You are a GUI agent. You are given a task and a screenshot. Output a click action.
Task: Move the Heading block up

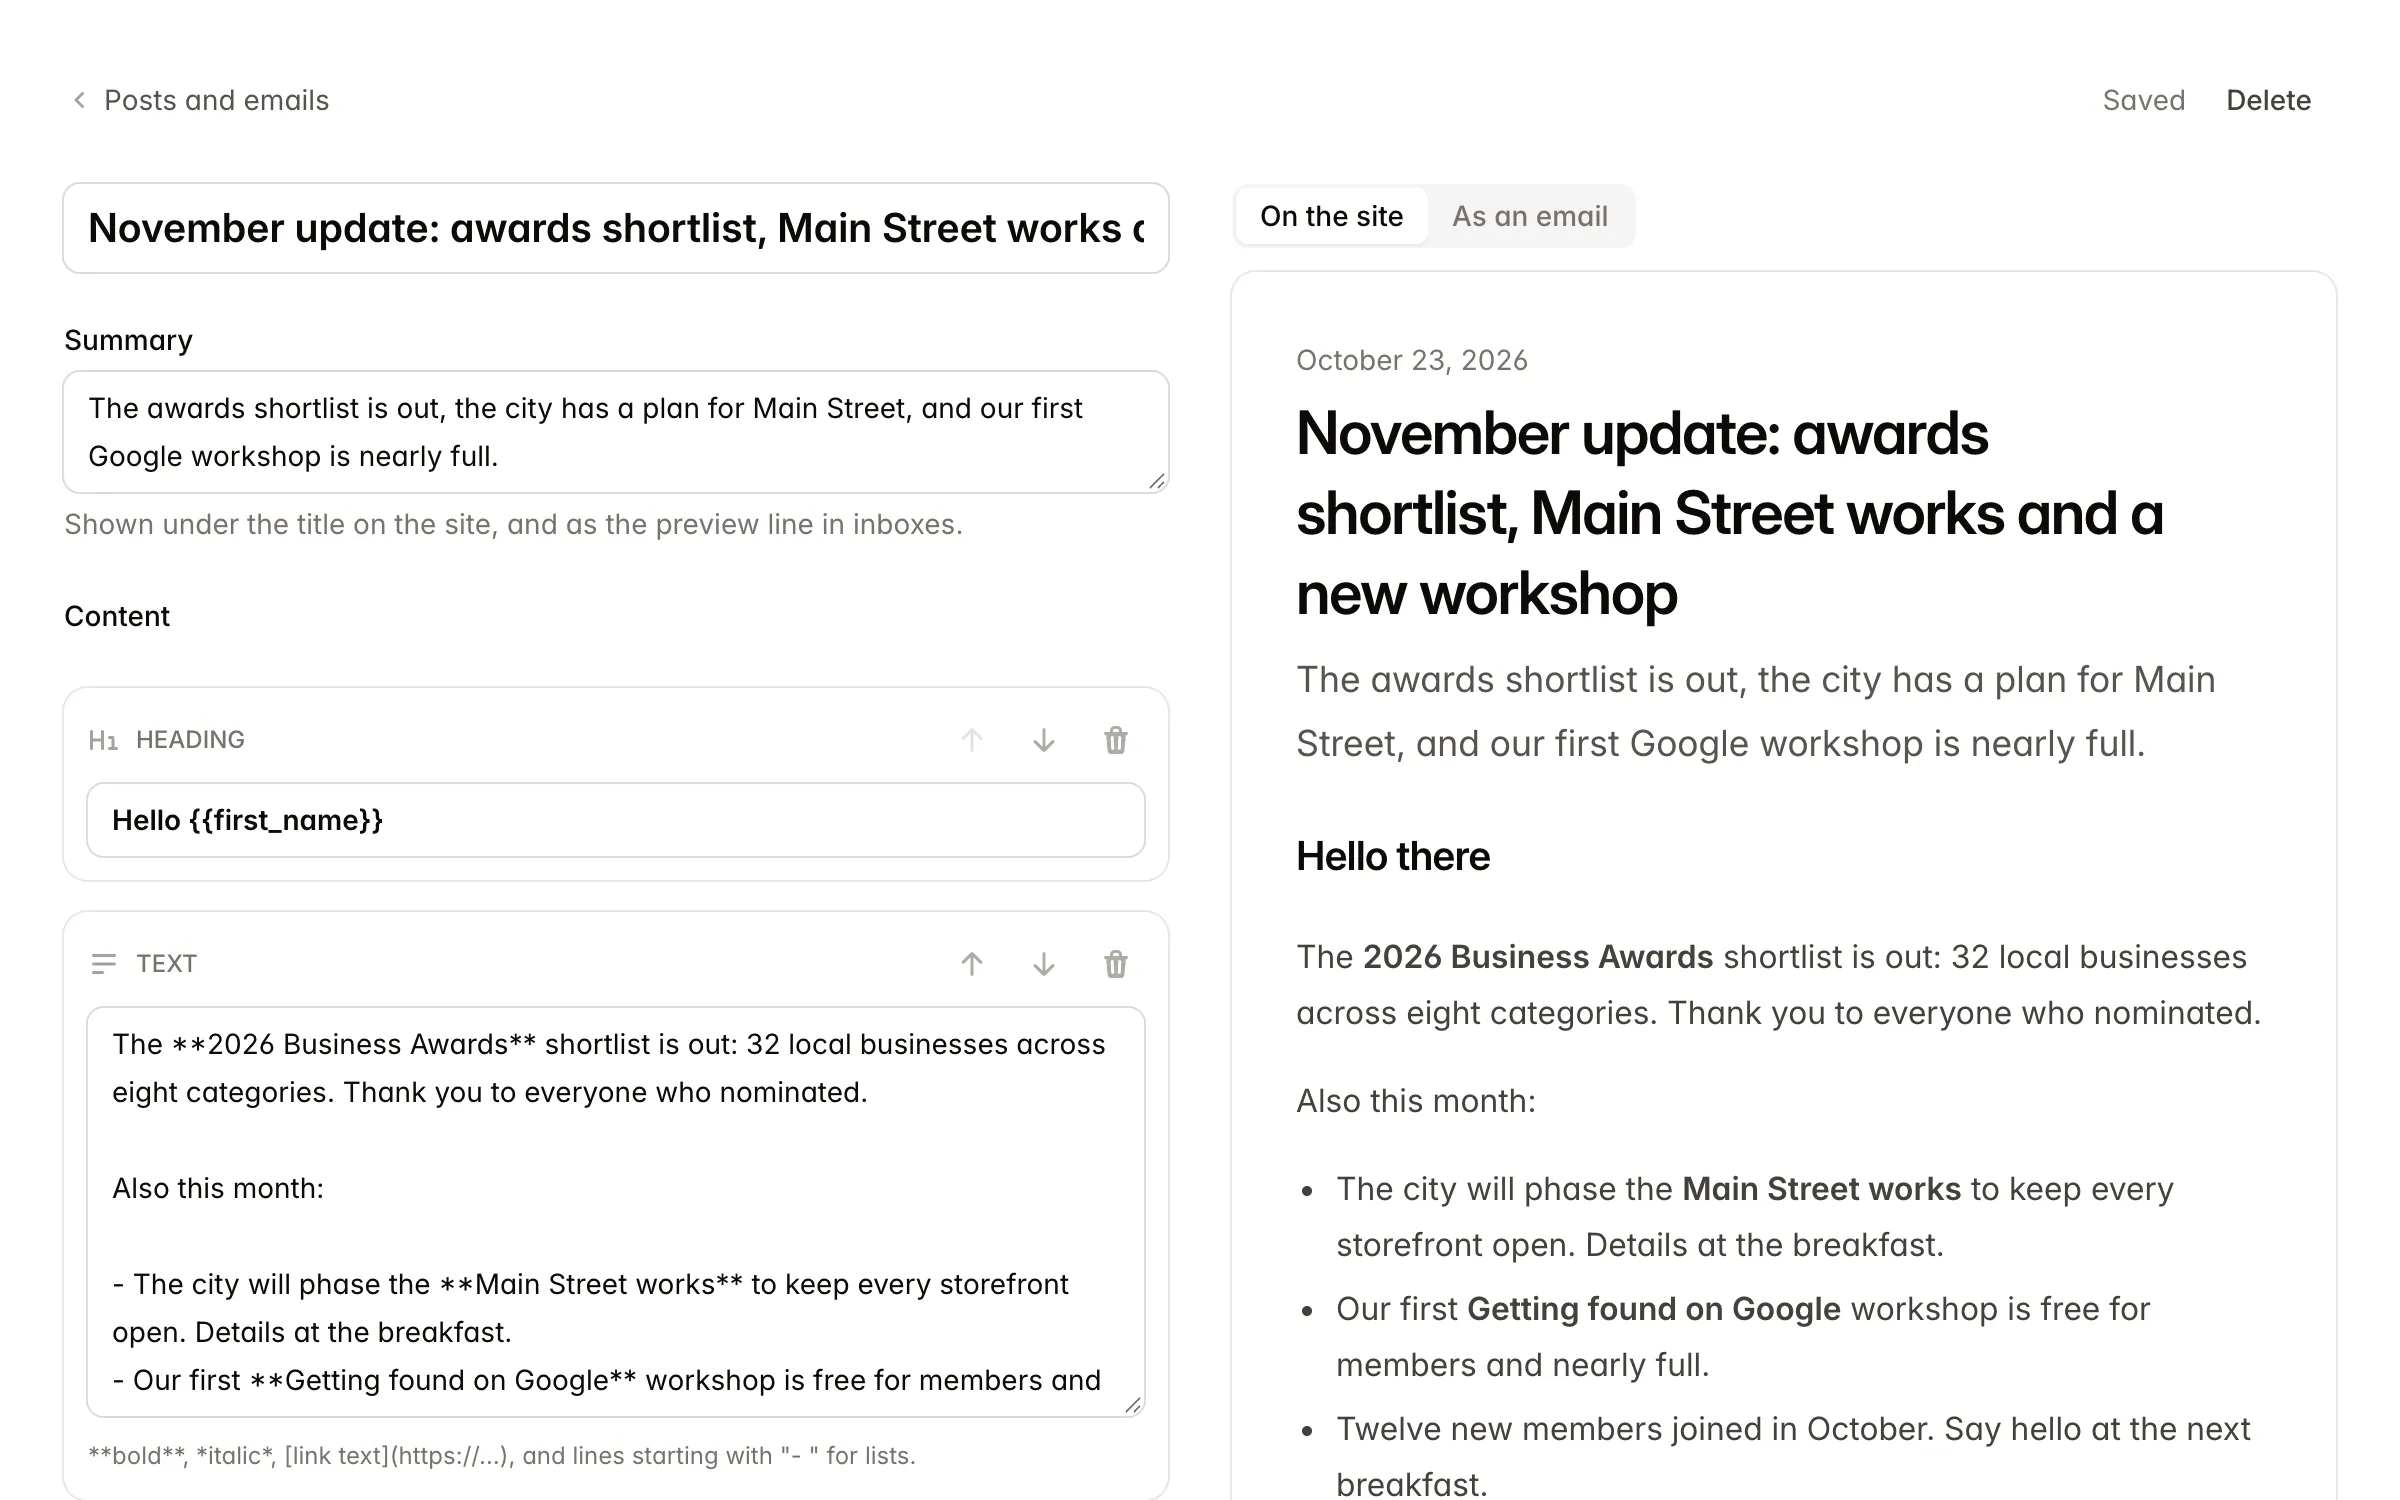pos(972,740)
